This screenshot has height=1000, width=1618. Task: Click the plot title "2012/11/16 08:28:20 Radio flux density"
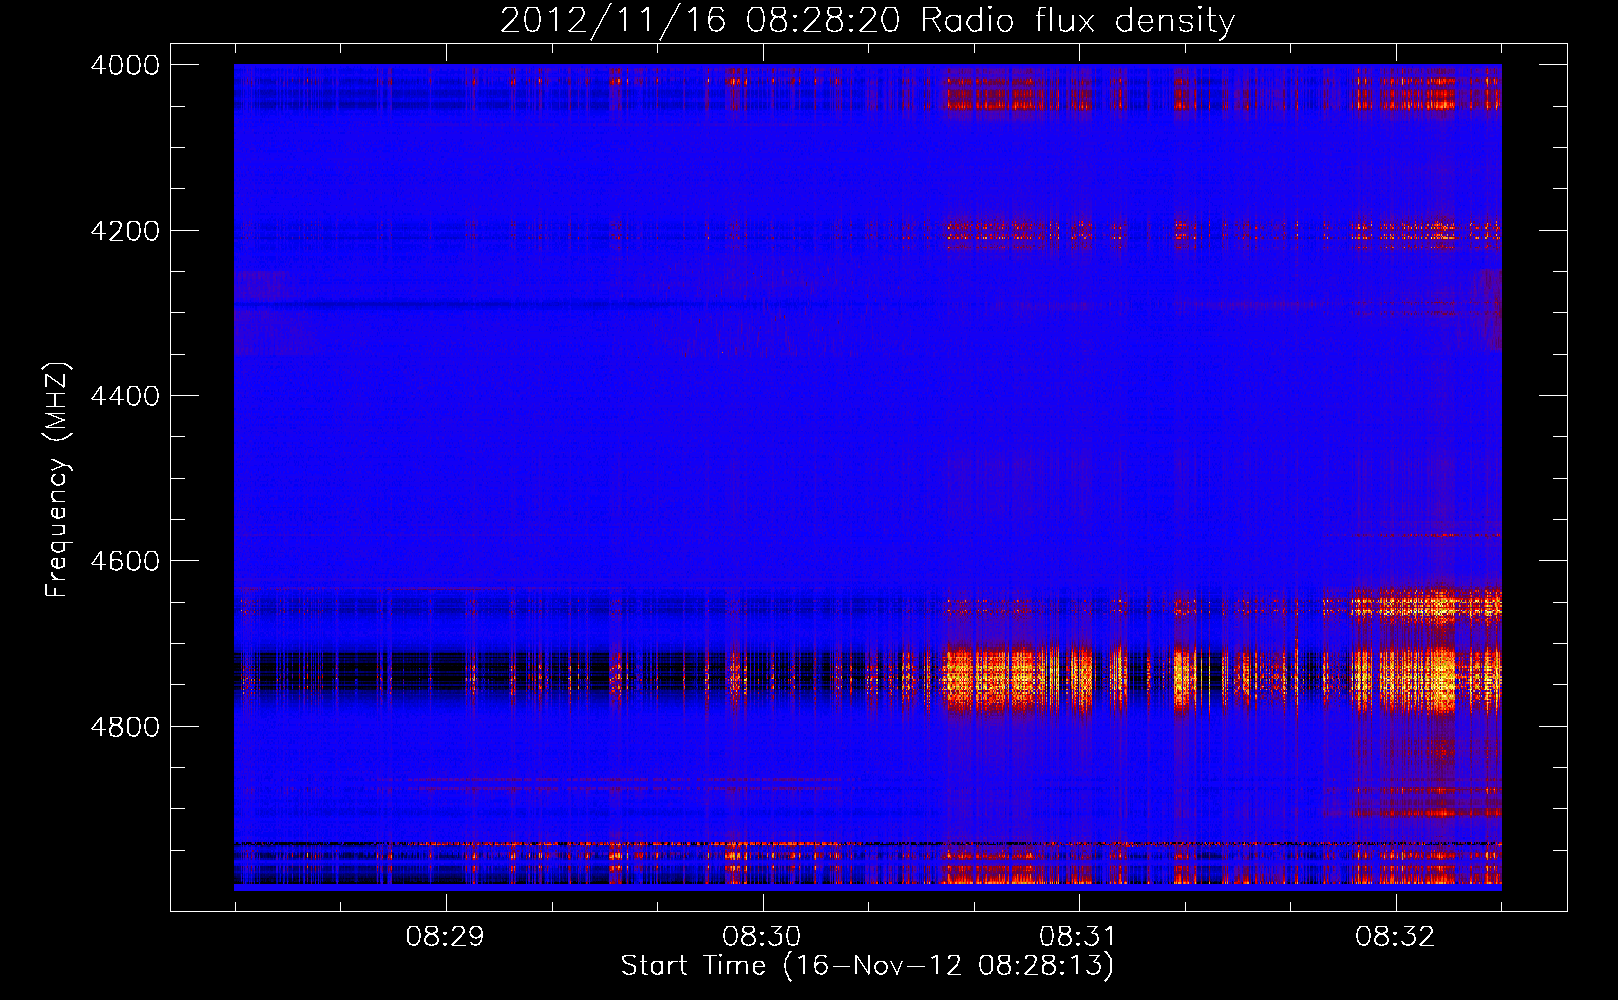[867, 21]
